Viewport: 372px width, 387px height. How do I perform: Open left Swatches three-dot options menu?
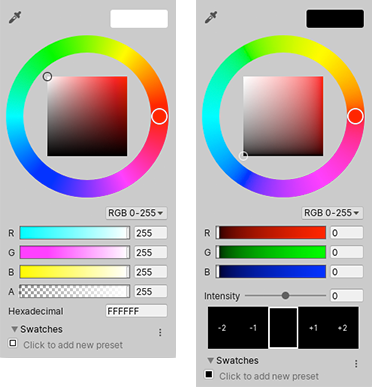pos(160,332)
